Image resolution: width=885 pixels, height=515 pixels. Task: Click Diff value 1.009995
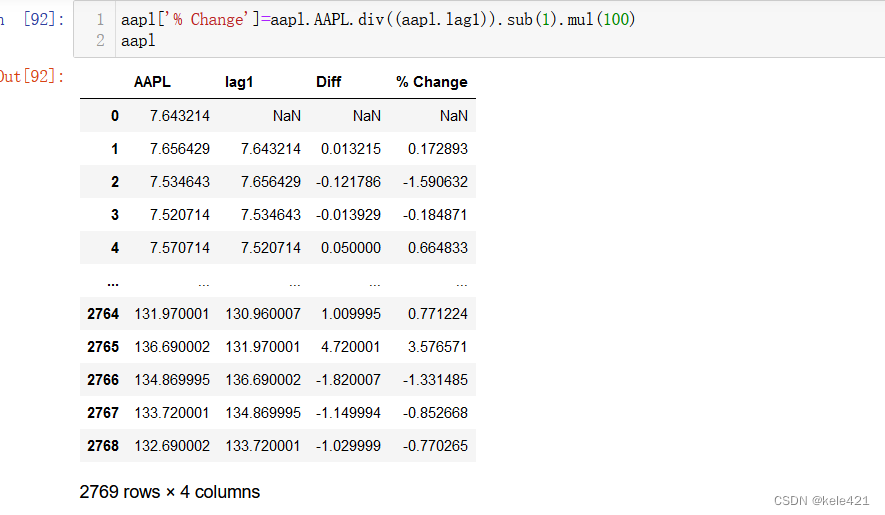351,314
